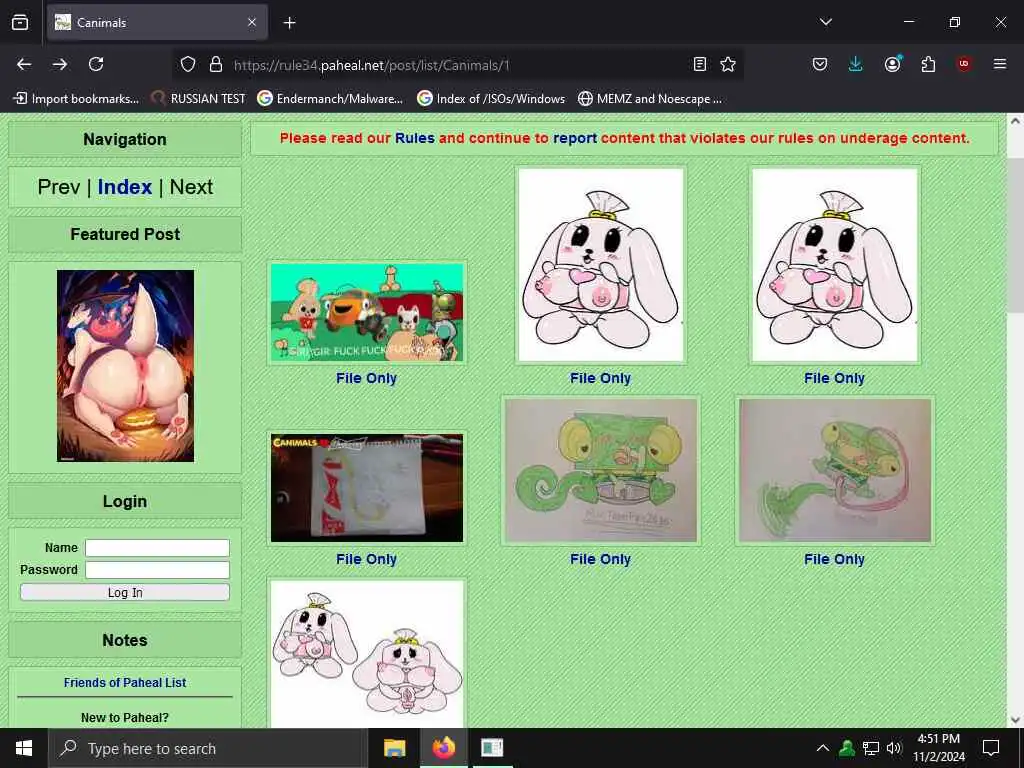Open network settings tray icon
This screenshot has width=1024, height=768.
871,748
